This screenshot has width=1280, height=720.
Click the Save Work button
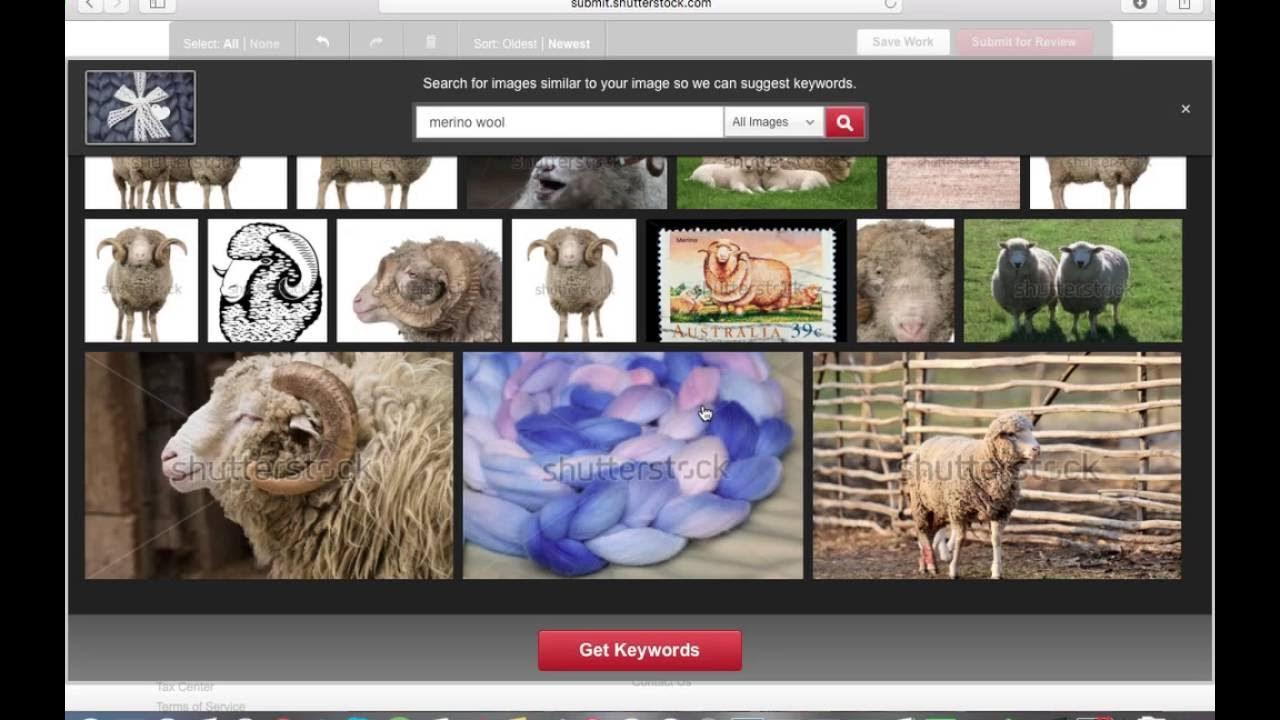point(903,42)
